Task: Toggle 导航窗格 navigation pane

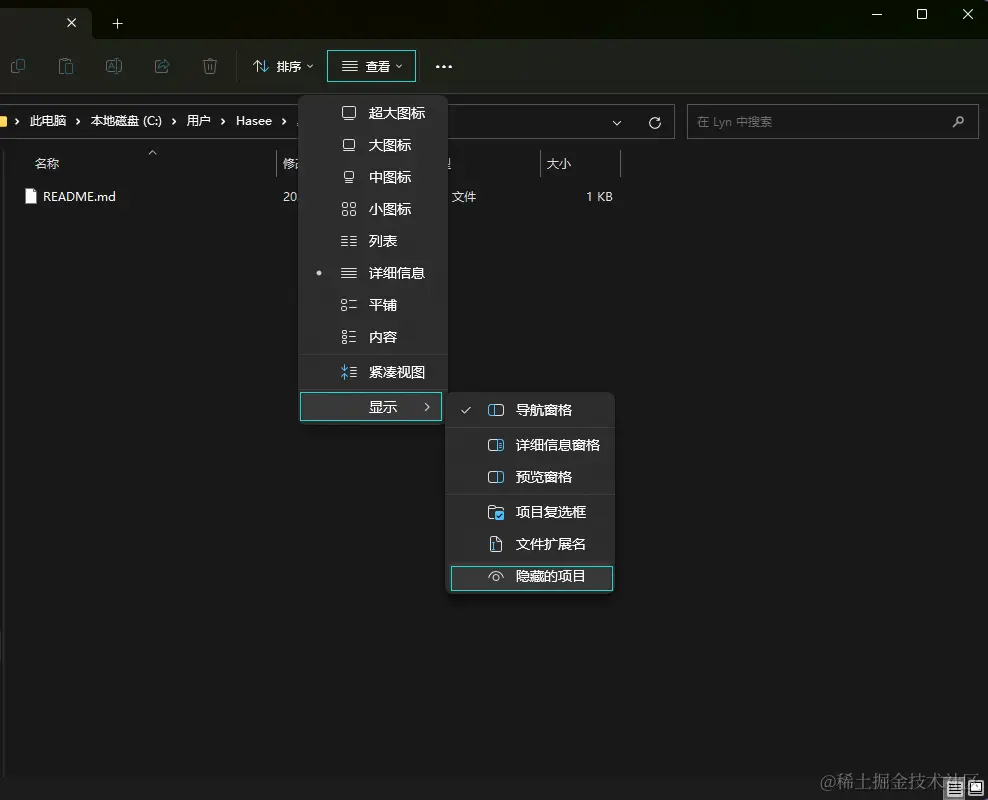Action: pyautogui.click(x=531, y=410)
